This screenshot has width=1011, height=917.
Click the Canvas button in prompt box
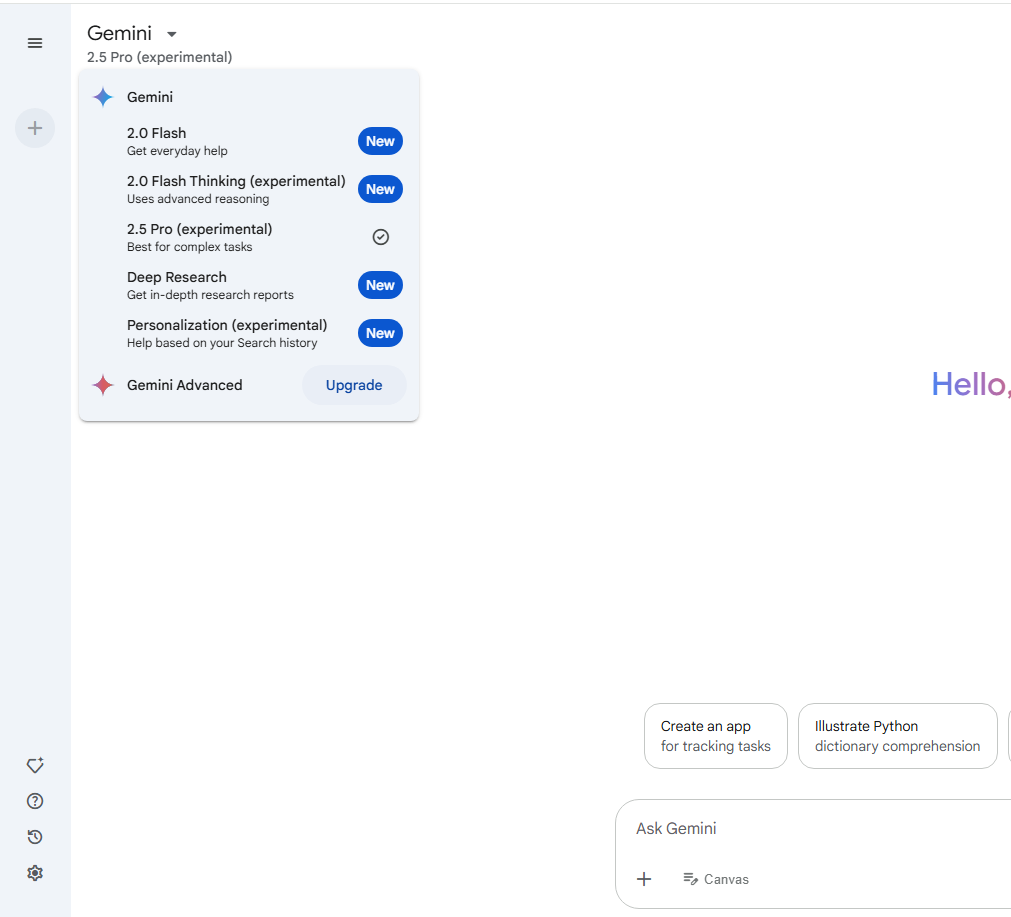coord(716,879)
